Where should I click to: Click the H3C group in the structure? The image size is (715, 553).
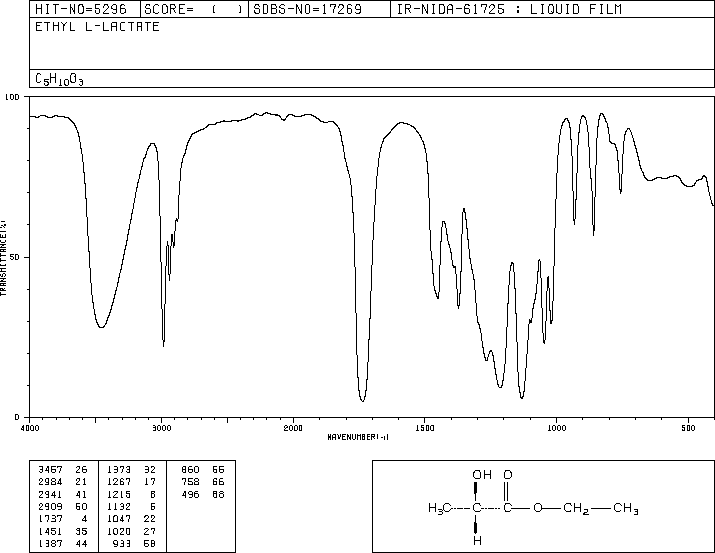[440, 508]
